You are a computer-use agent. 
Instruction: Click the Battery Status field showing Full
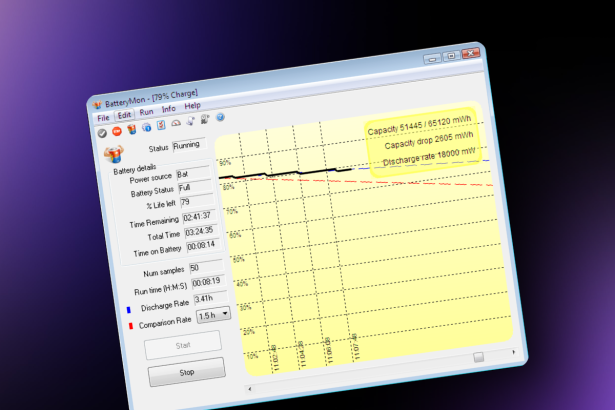[195, 187]
